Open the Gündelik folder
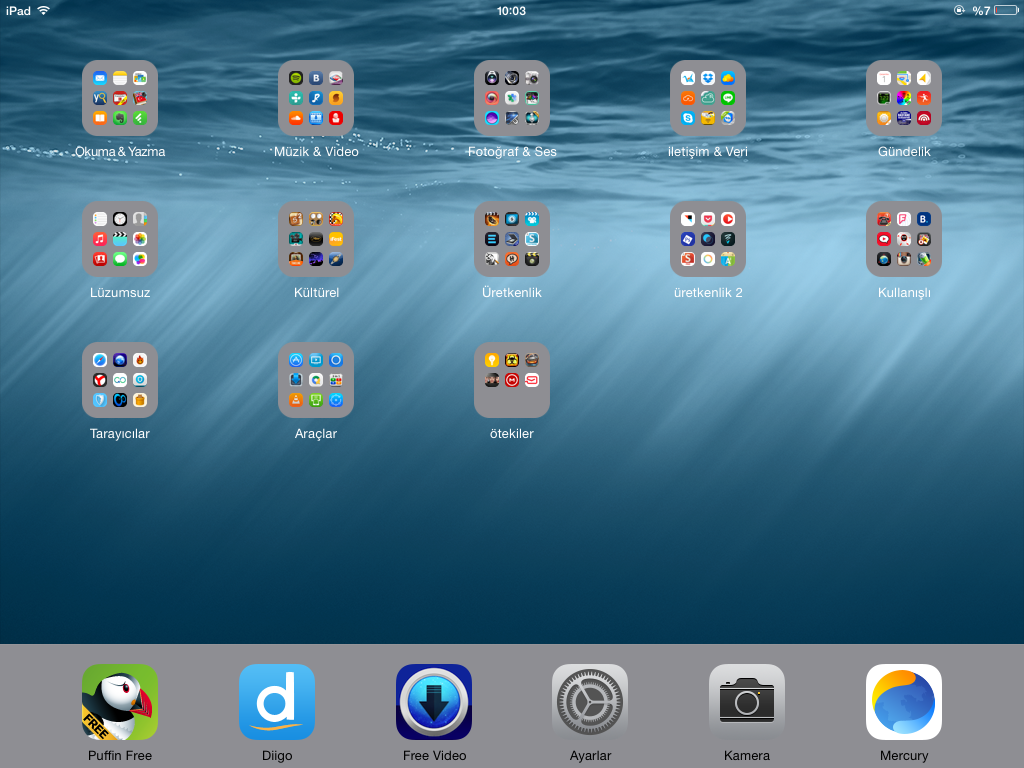Viewport: 1024px width, 768px height. (x=904, y=98)
